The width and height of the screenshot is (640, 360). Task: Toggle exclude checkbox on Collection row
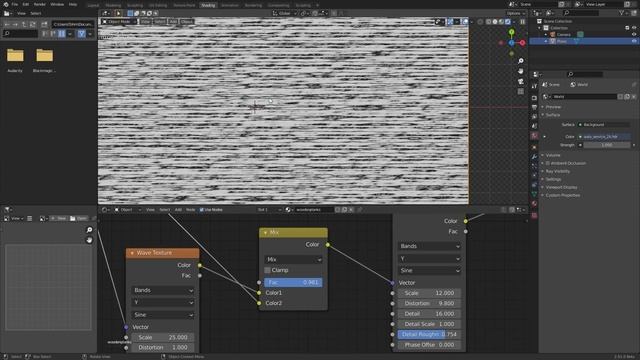627,28
